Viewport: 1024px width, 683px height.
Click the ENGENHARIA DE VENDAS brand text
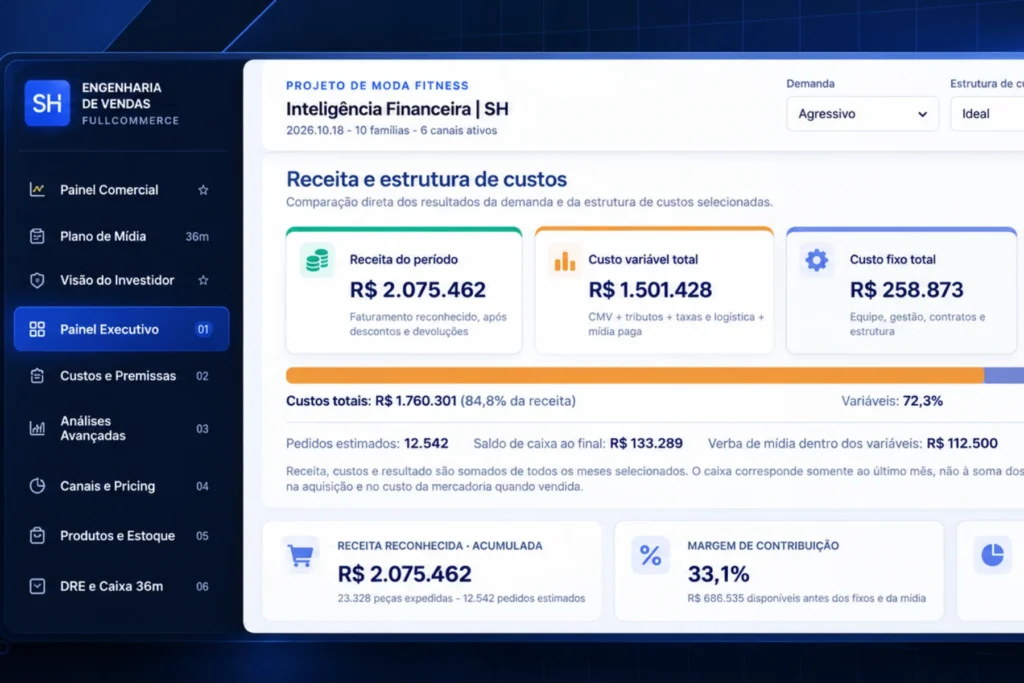click(x=121, y=96)
